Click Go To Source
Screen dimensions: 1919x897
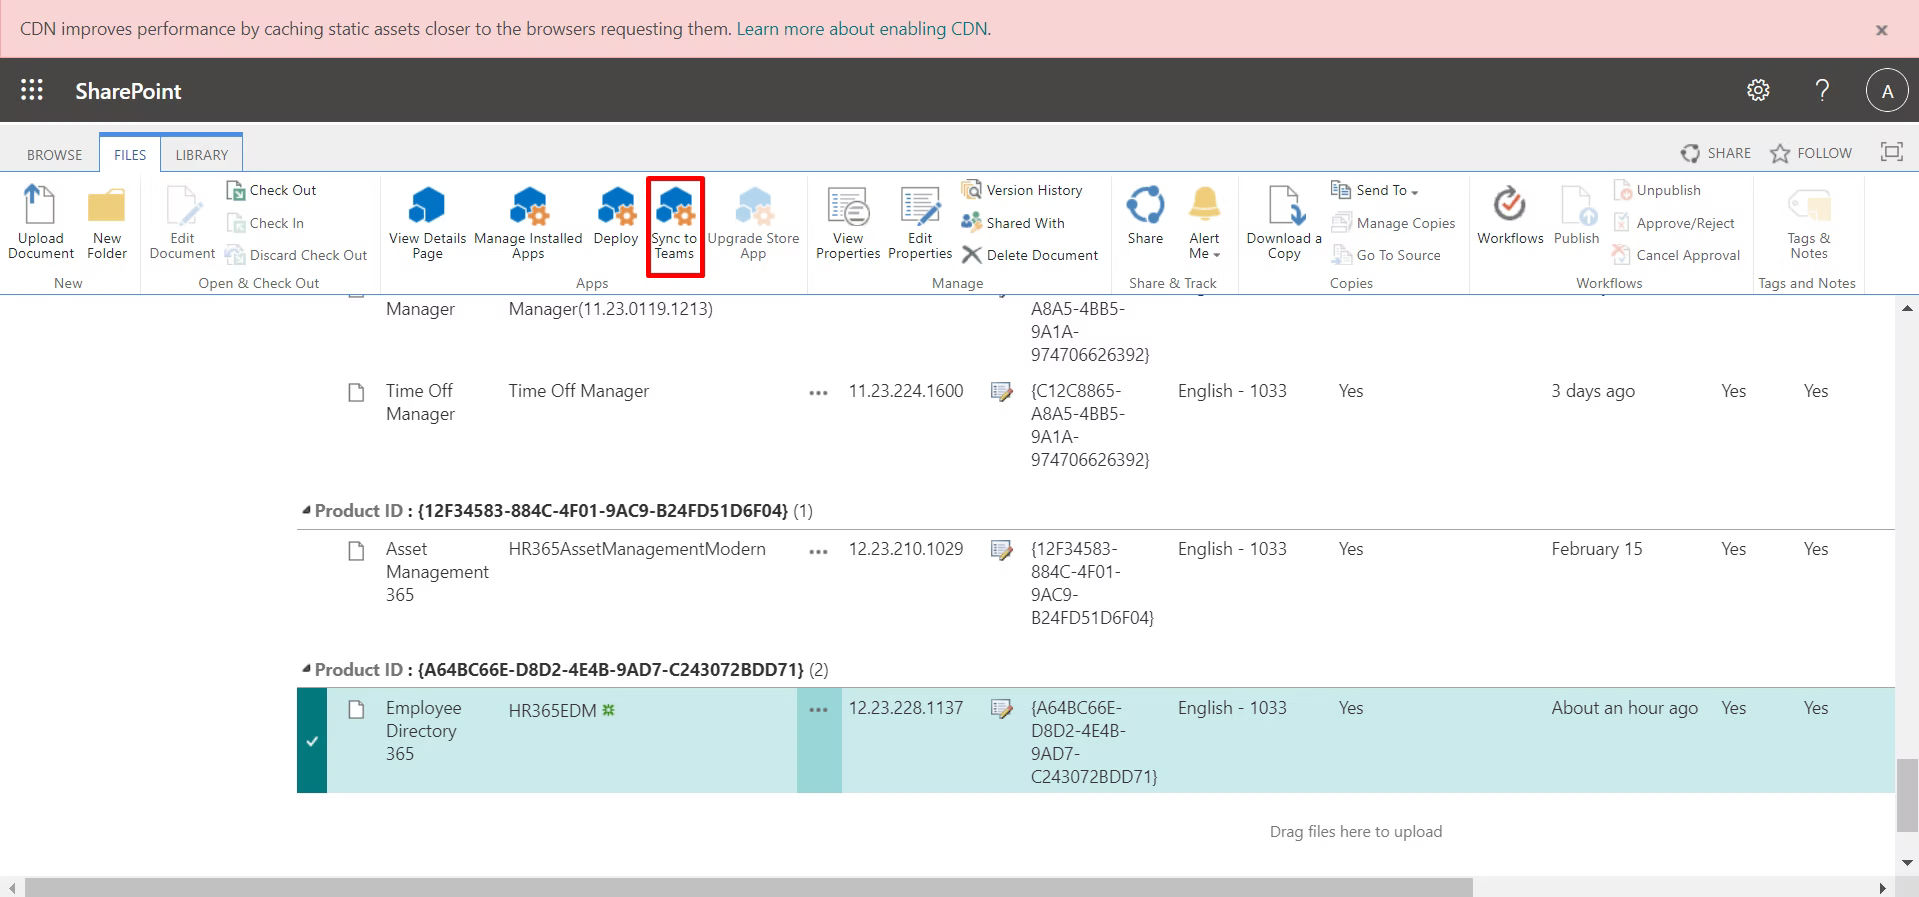(x=1386, y=255)
